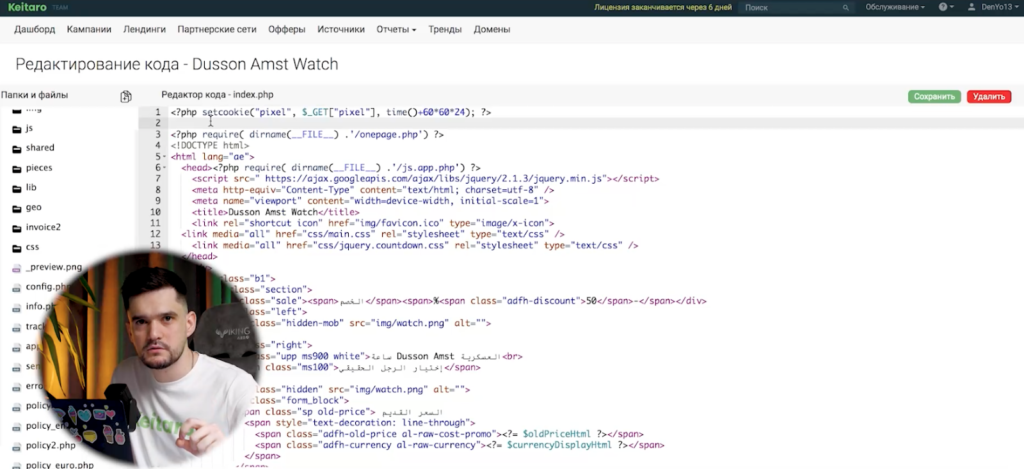Viewport: 1024px width, 469px height.
Task: Click the jquery.min.js script line
Action: (425, 179)
